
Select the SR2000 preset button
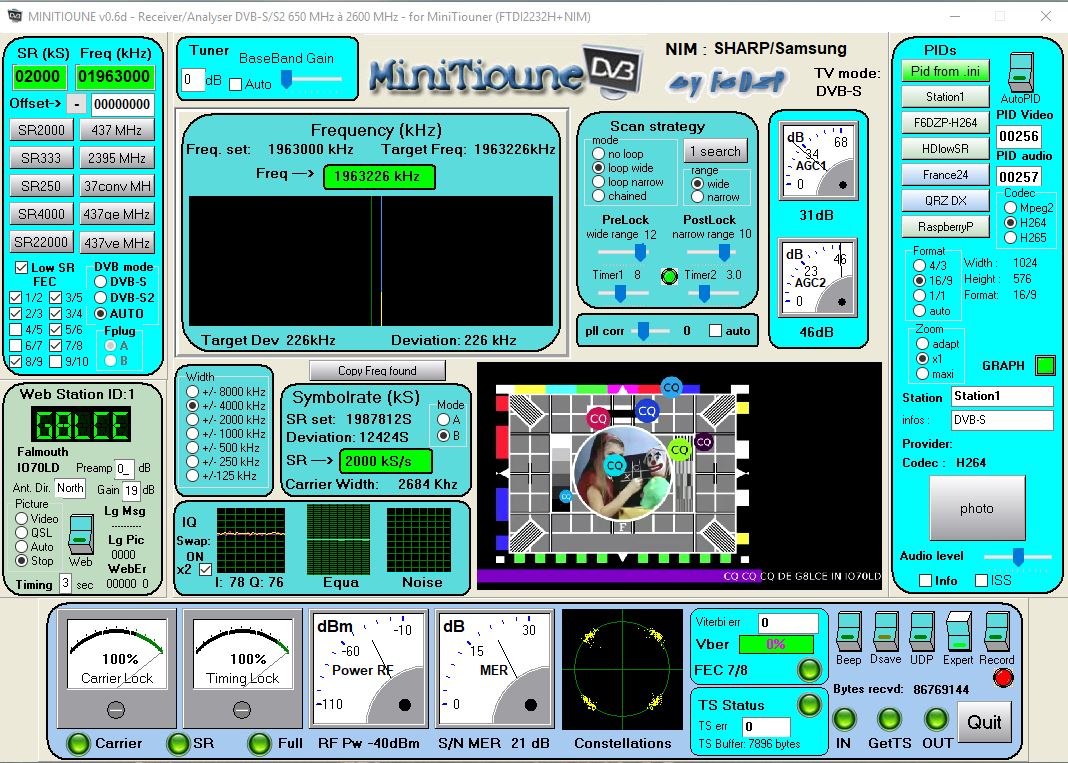coord(41,130)
